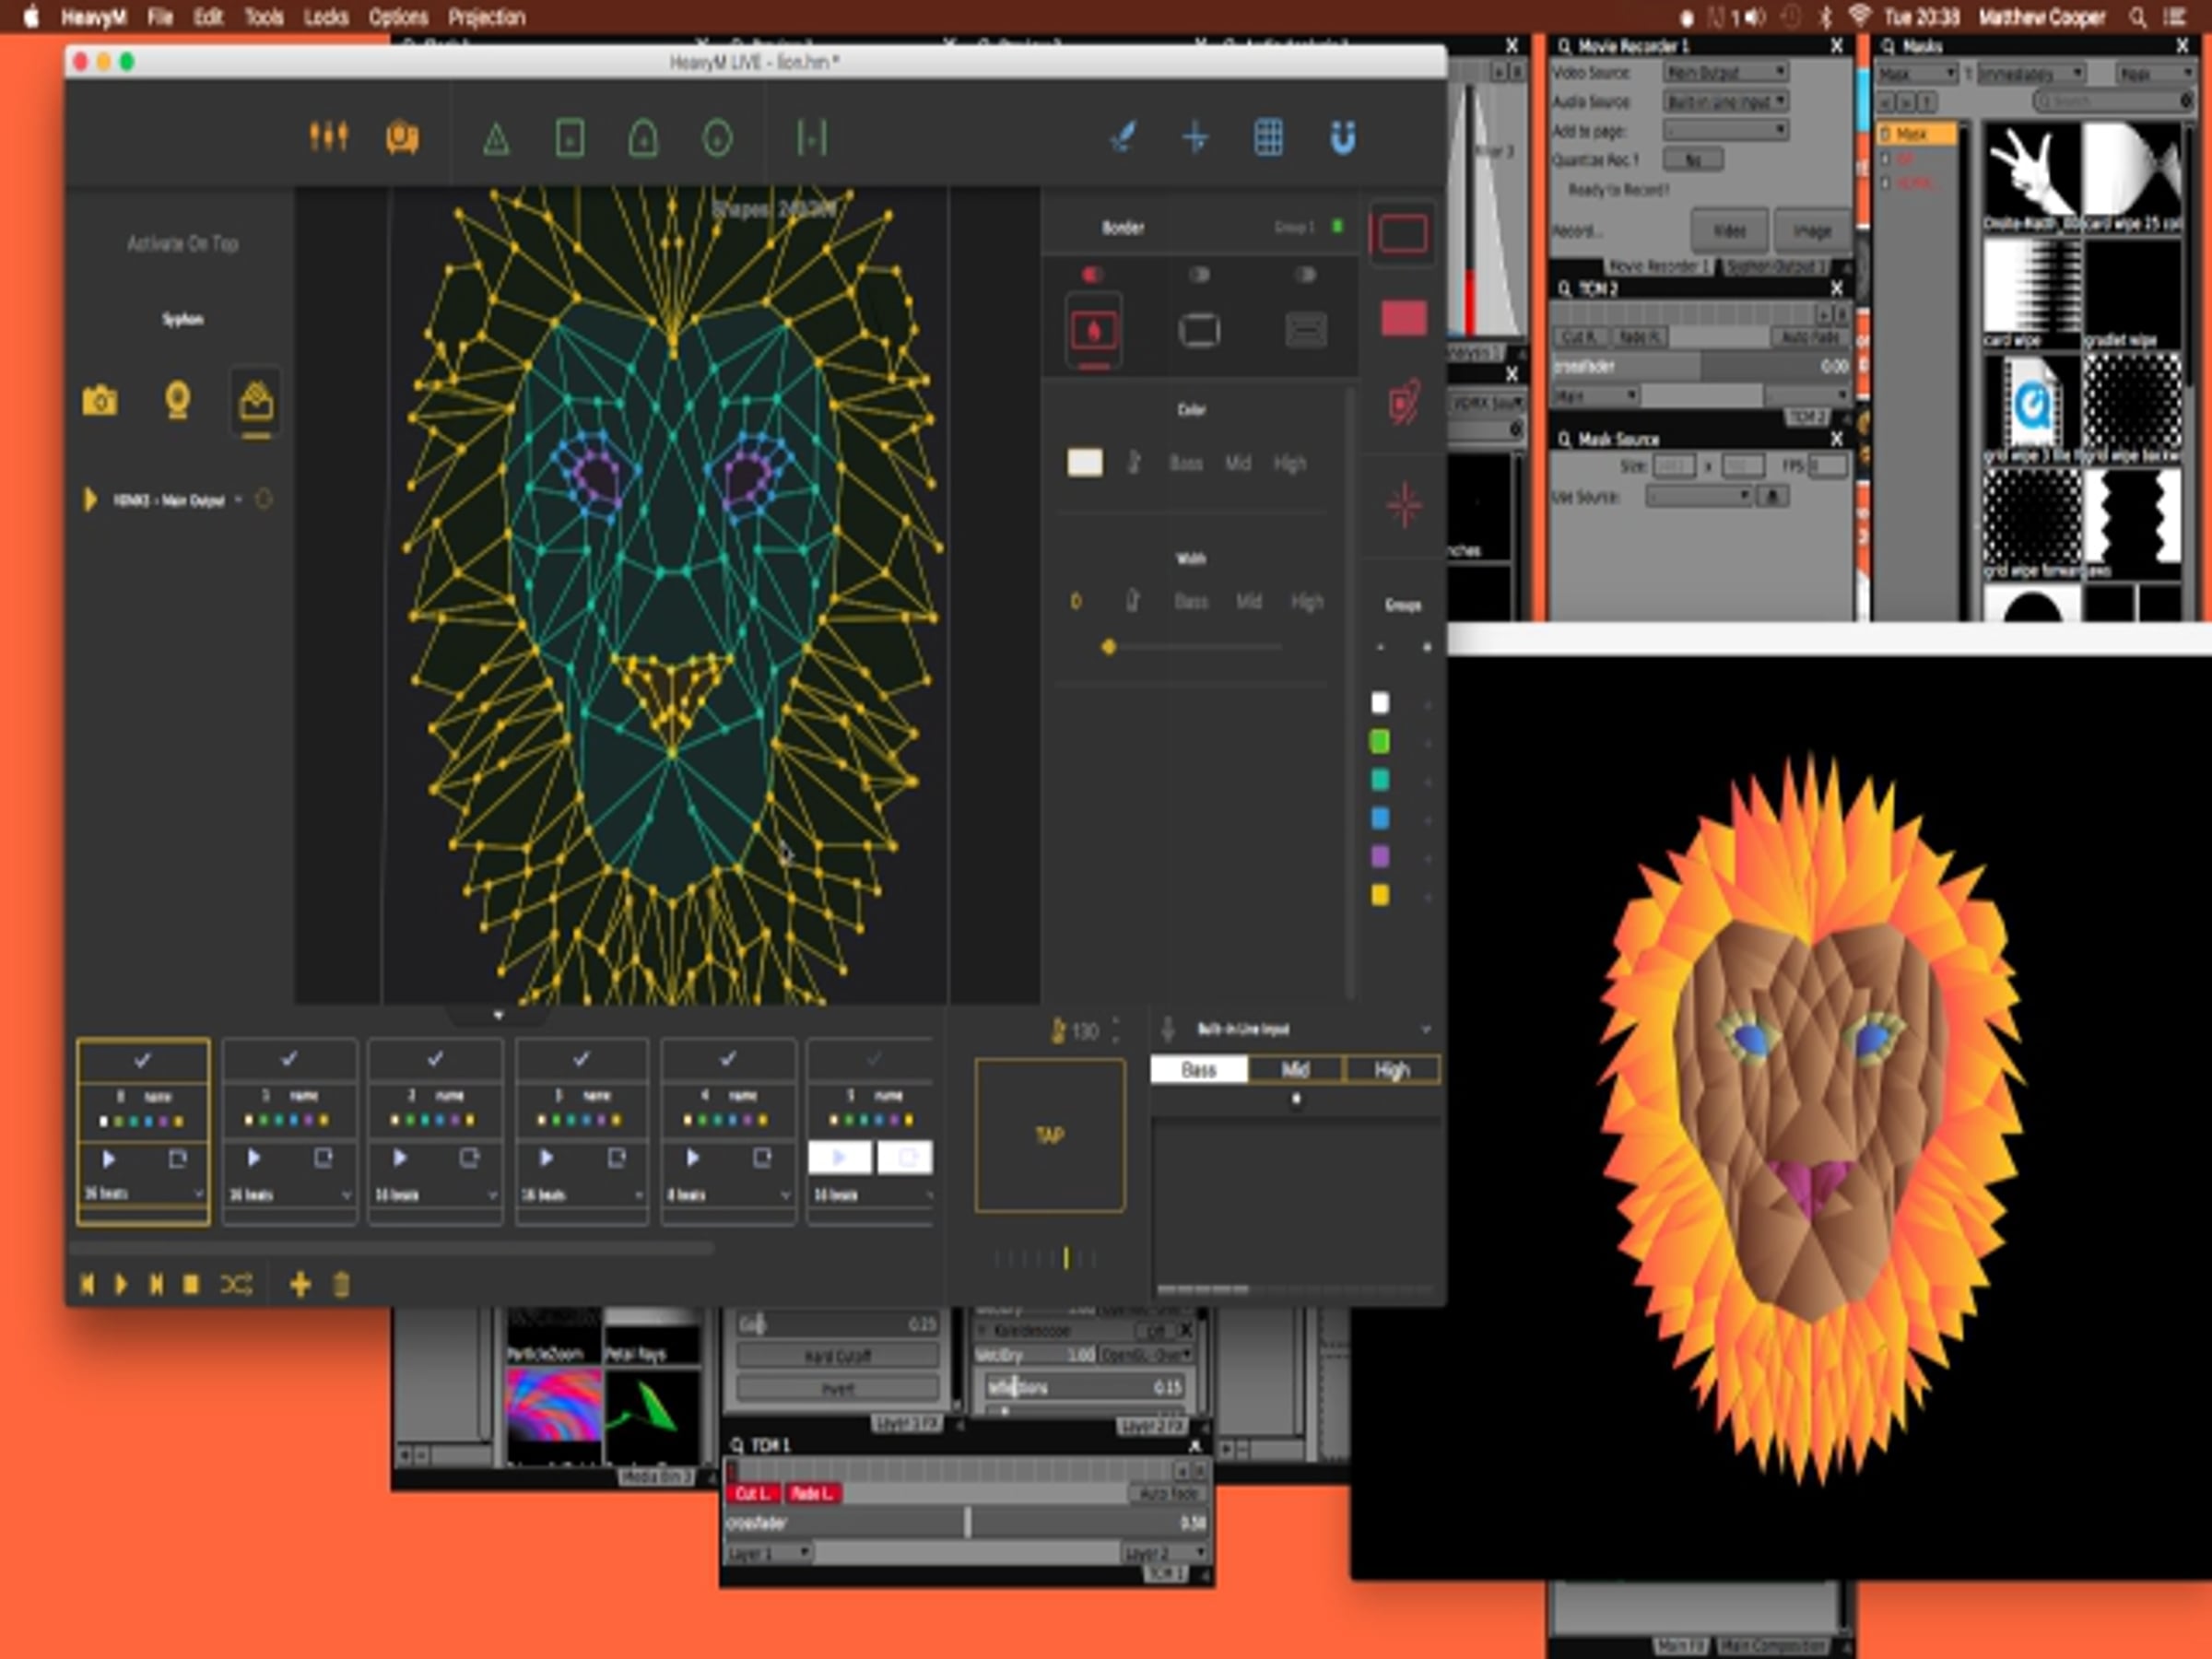Toggle the red border effect switch

point(1092,274)
